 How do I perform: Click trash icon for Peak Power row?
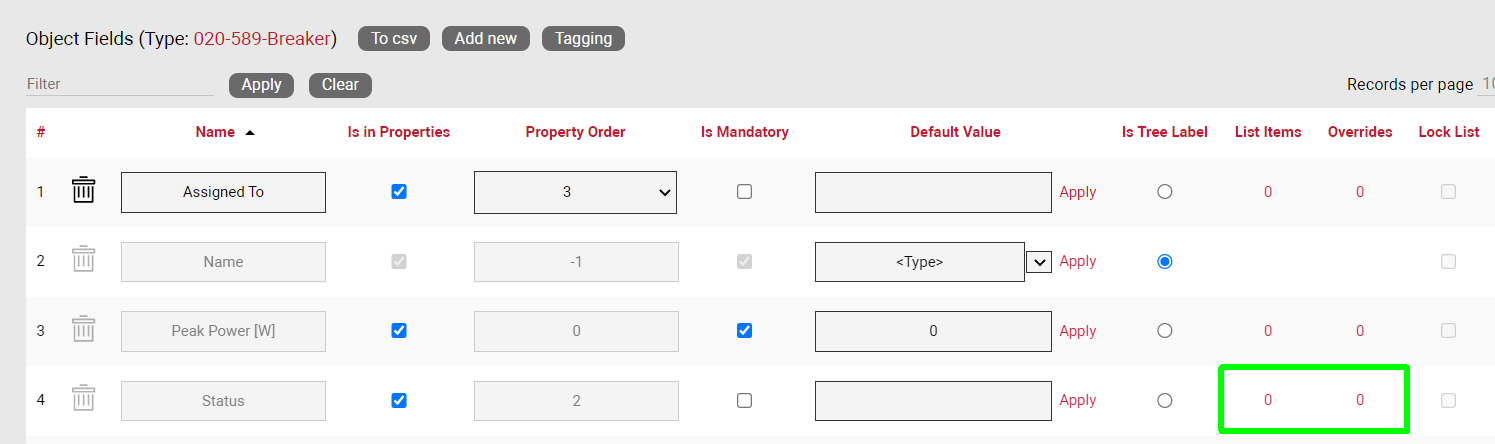[84, 330]
